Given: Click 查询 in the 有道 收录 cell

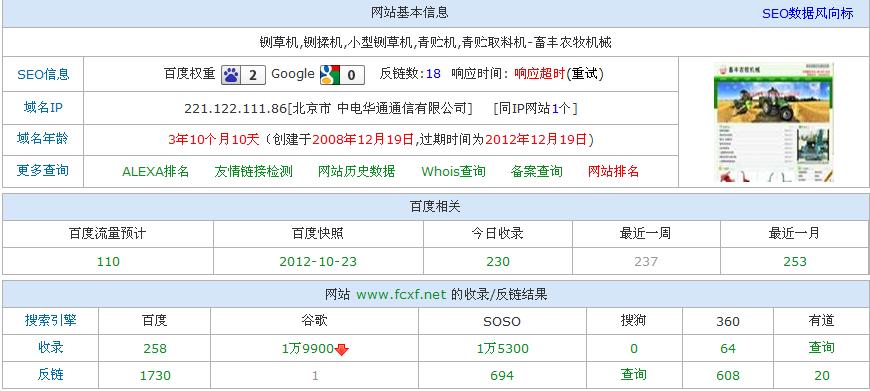Looking at the screenshot, I should click(x=821, y=348).
